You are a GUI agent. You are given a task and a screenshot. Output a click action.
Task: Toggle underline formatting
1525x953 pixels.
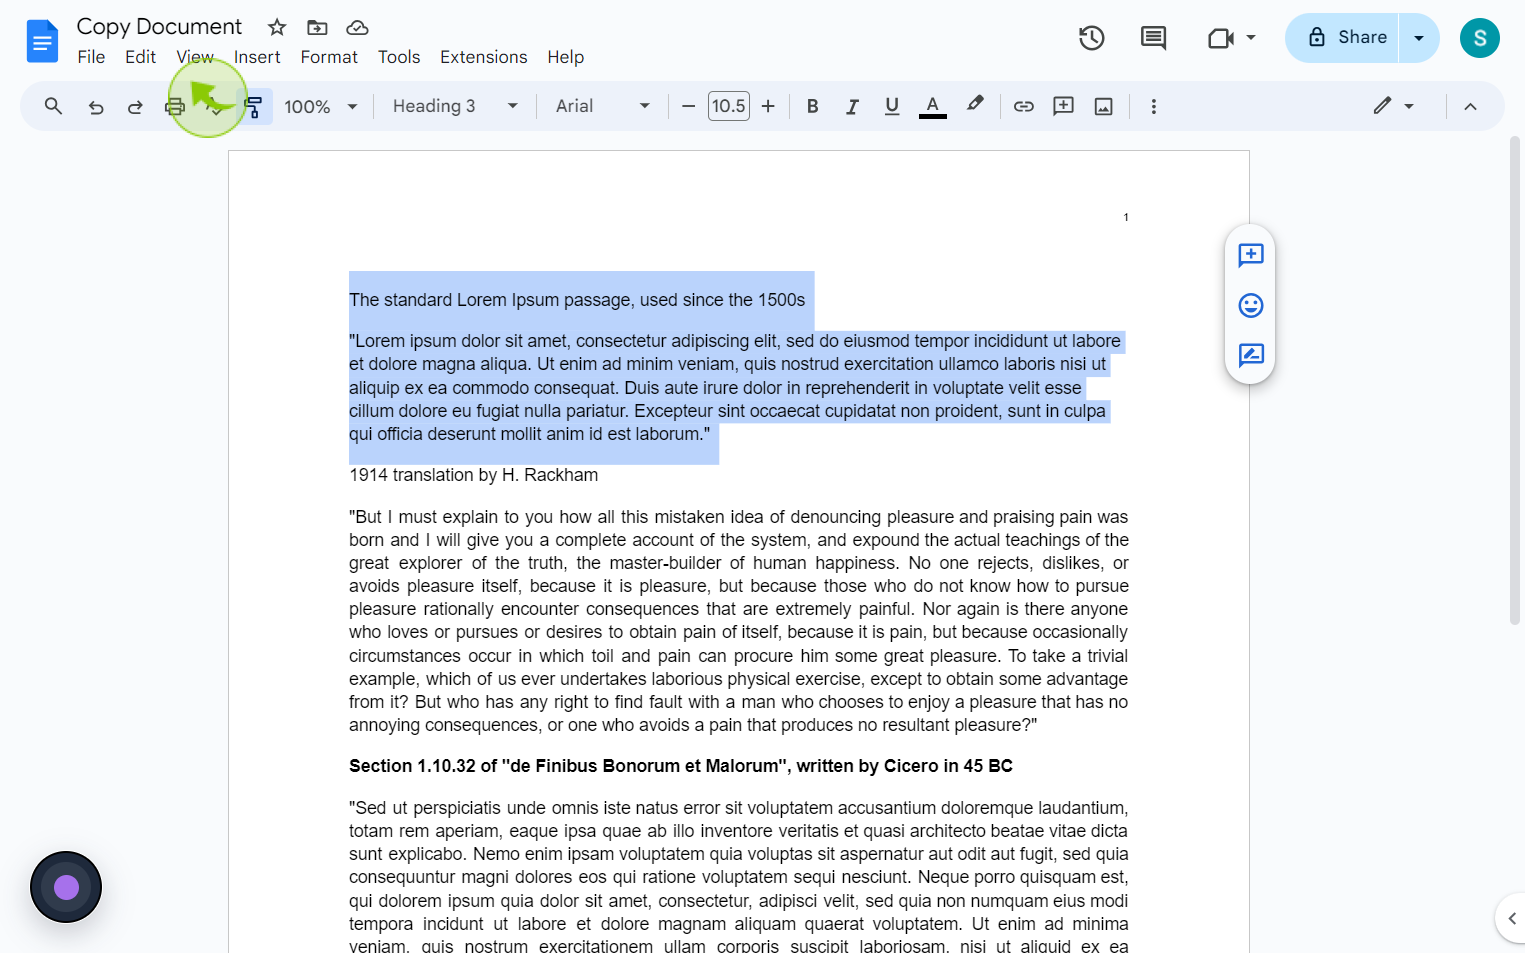coord(892,106)
